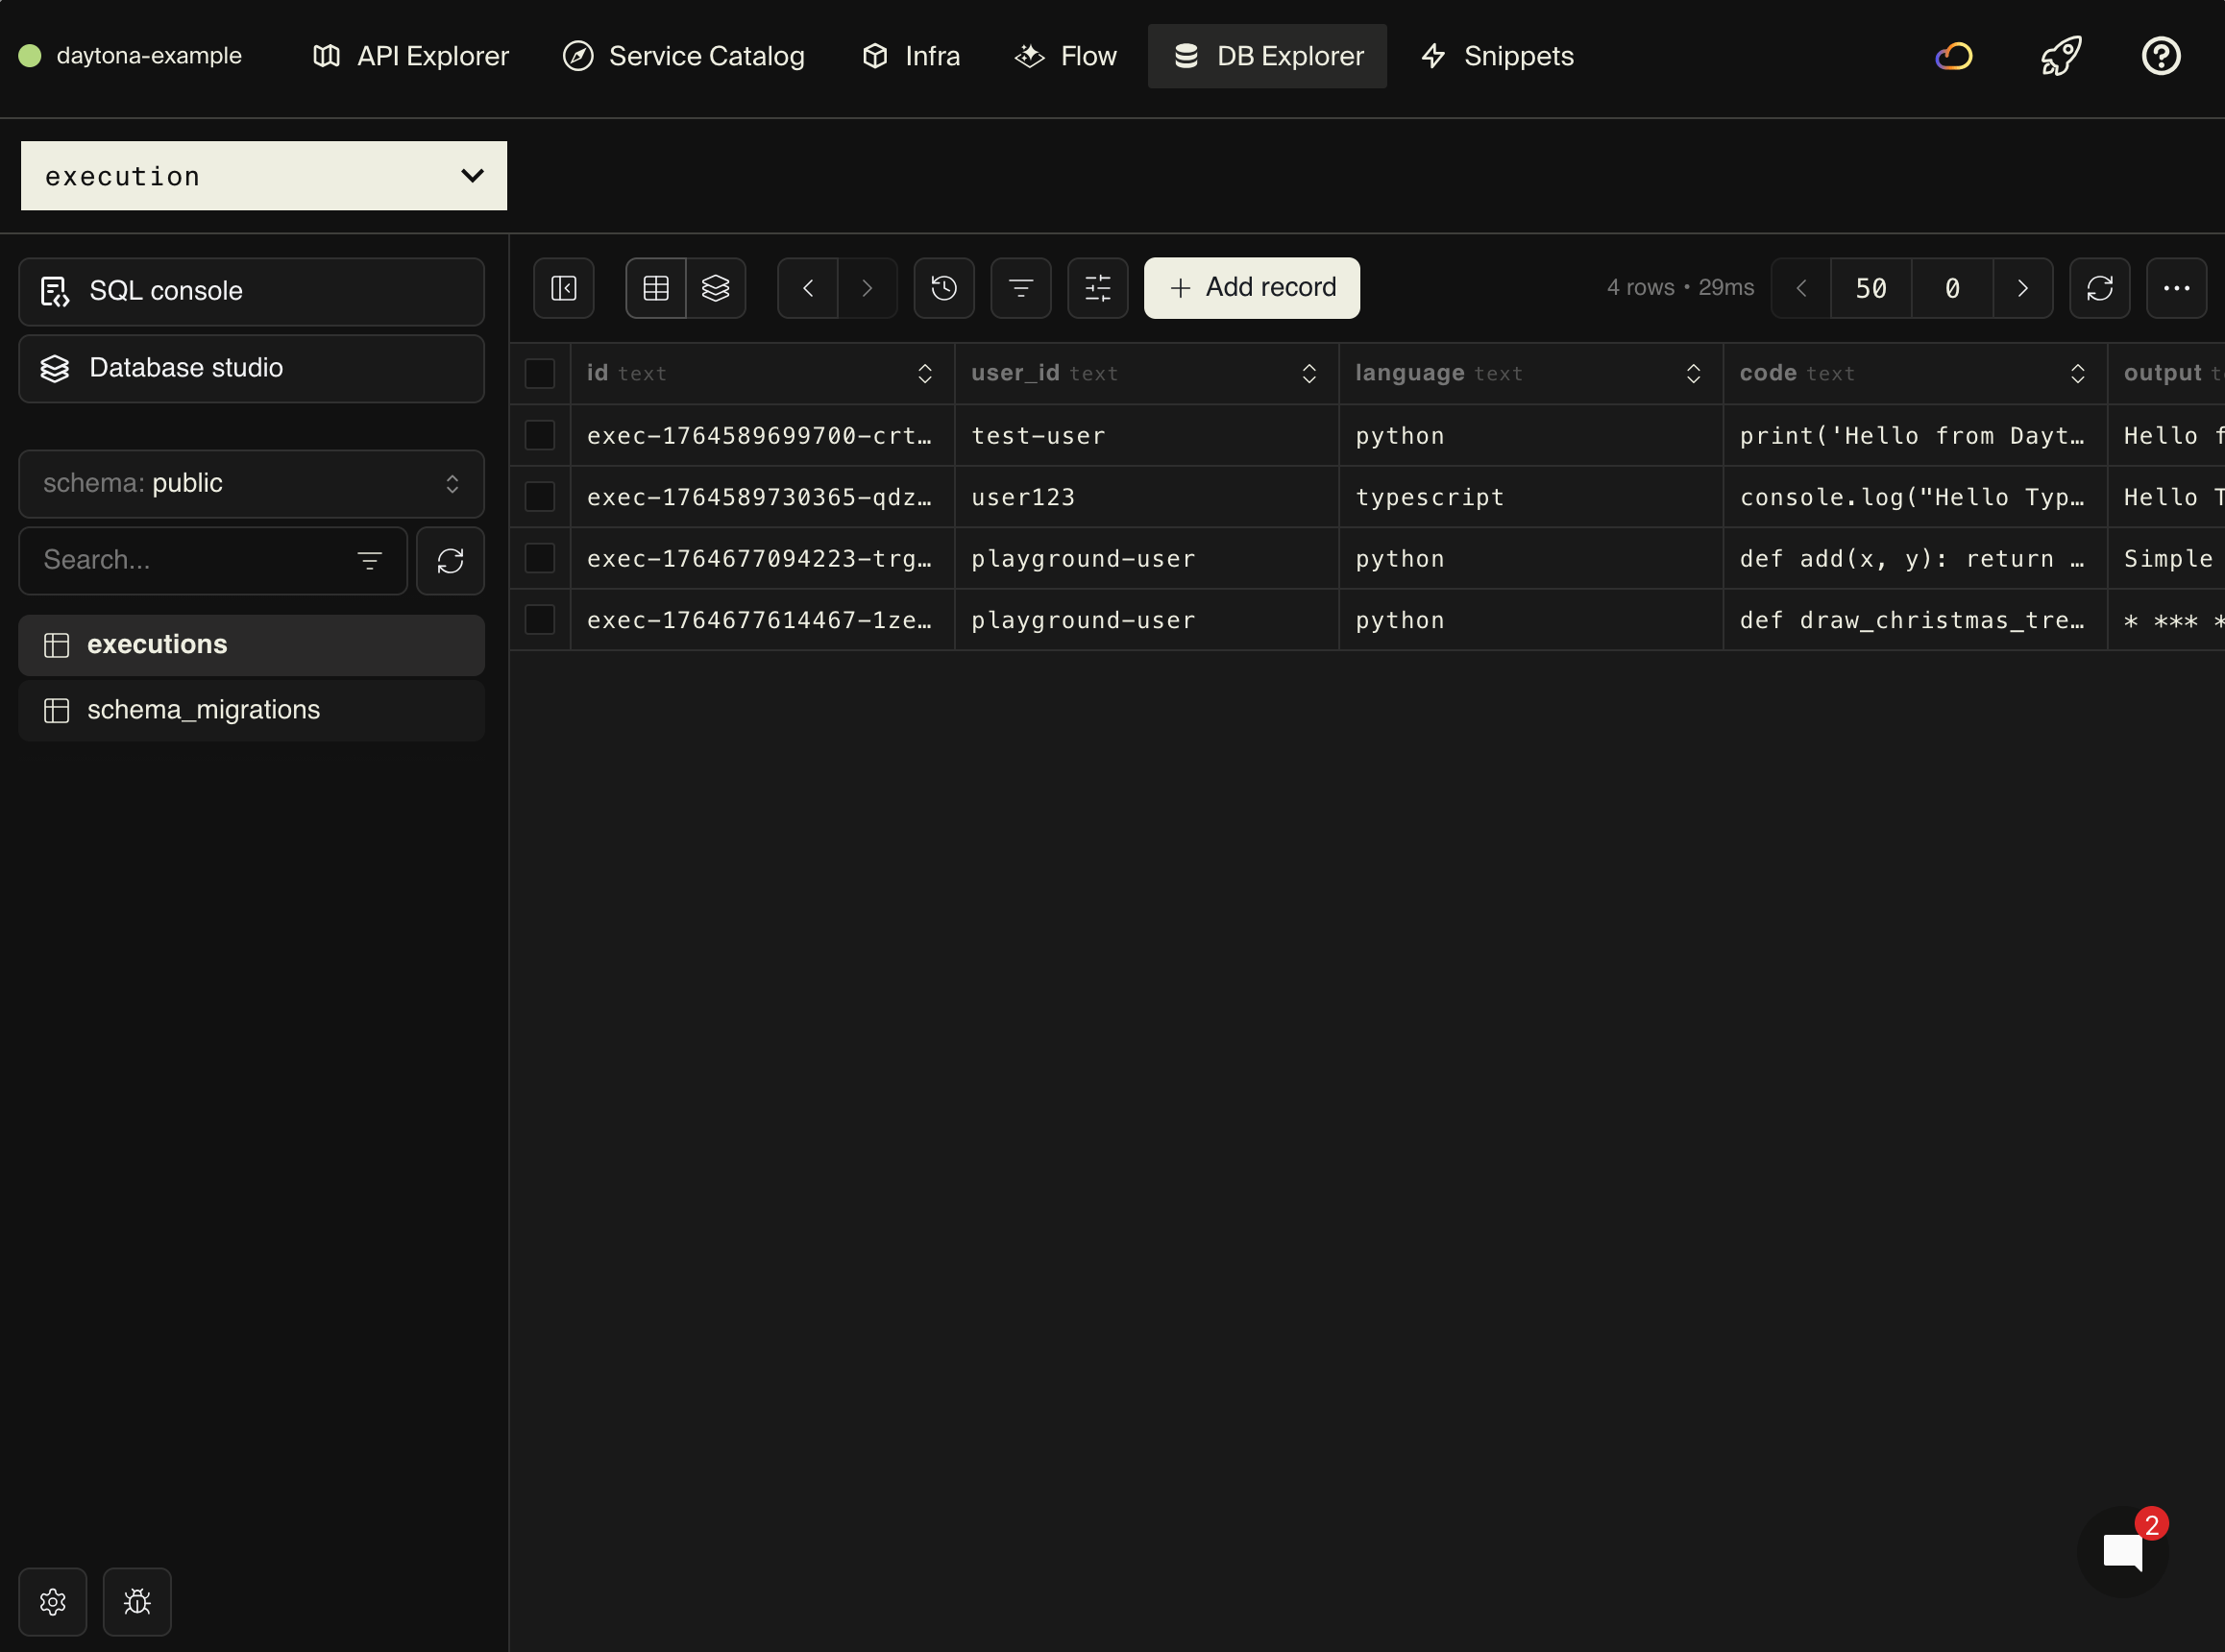Screen dimensions: 2225x1652
Task: Open the execution database dropdown
Action: (x=263, y=175)
